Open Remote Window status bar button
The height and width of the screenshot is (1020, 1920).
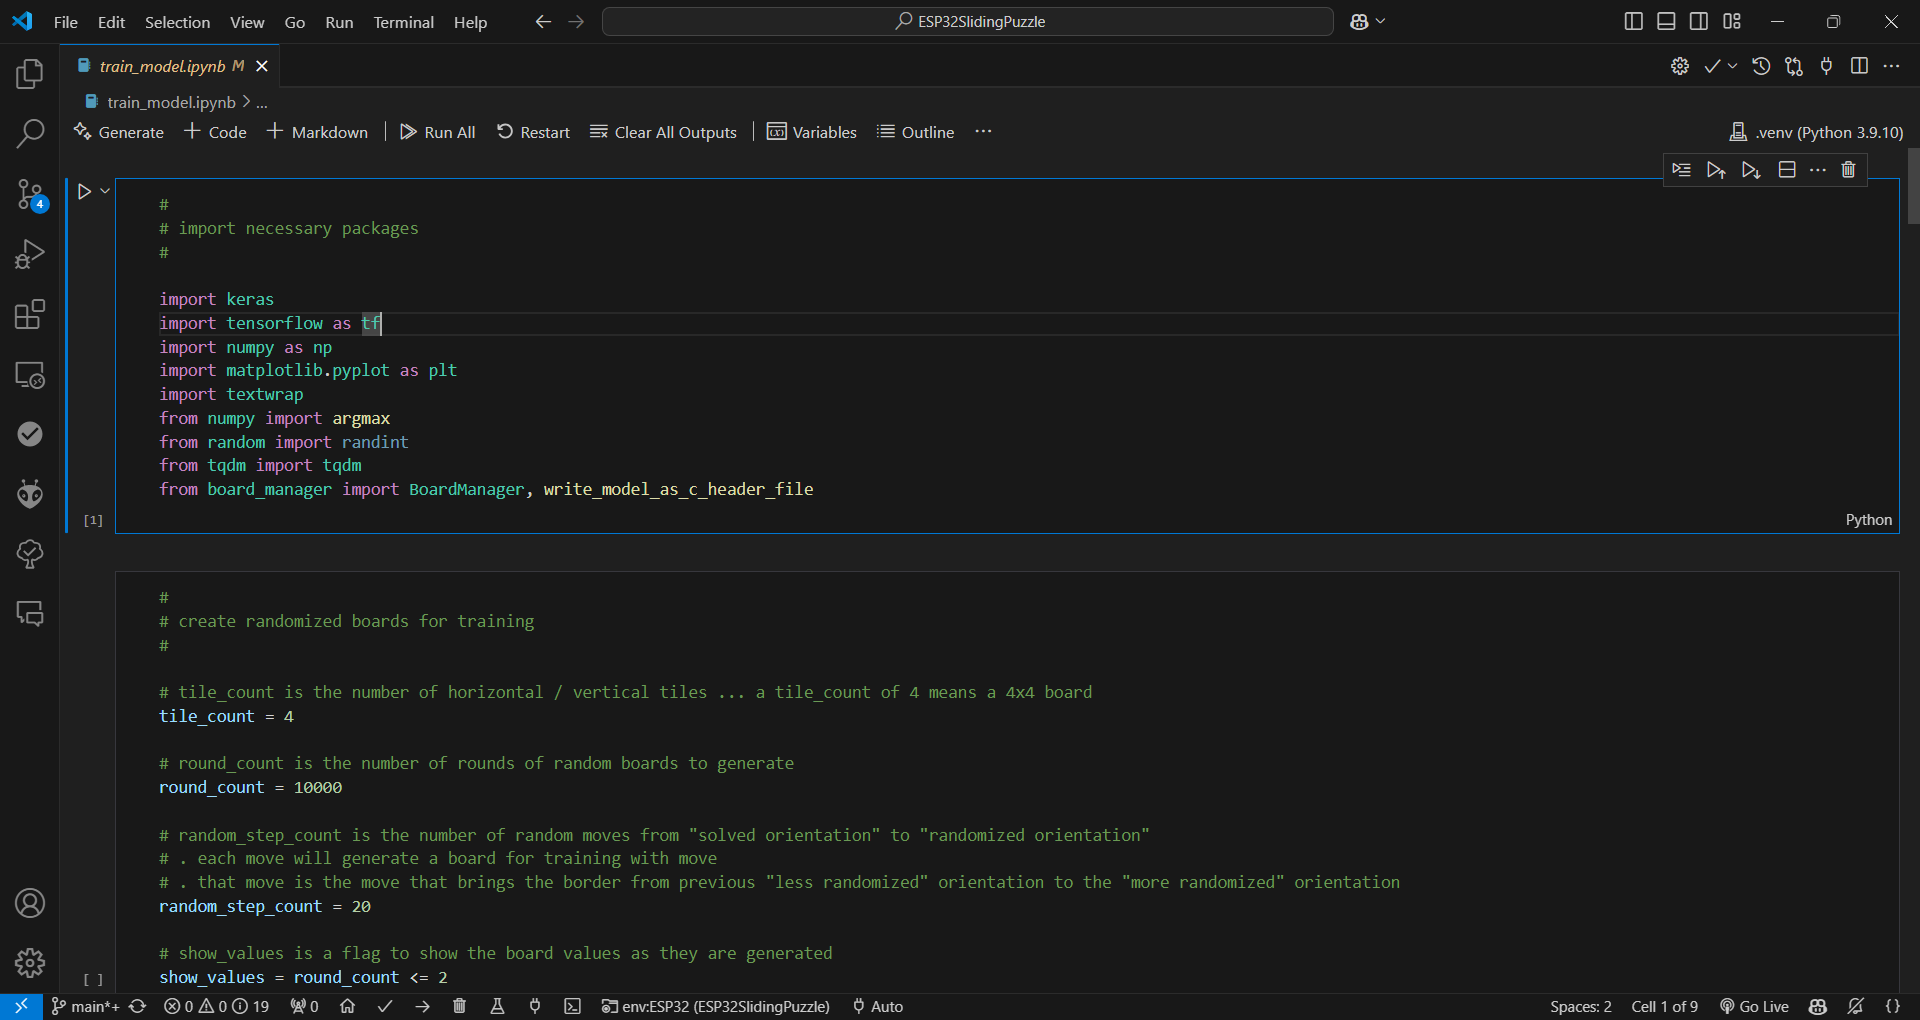point(21,1006)
